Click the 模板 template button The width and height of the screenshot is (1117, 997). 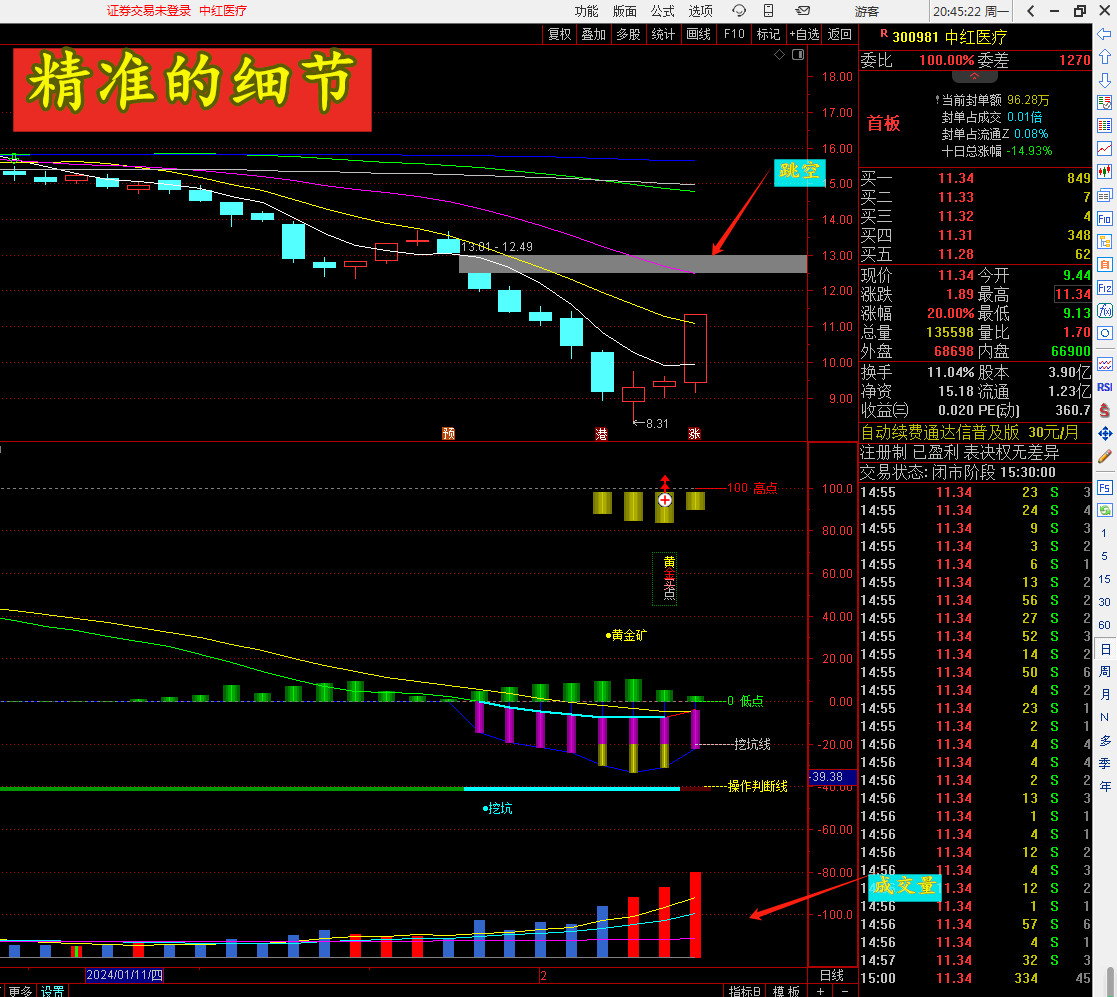(x=786, y=991)
